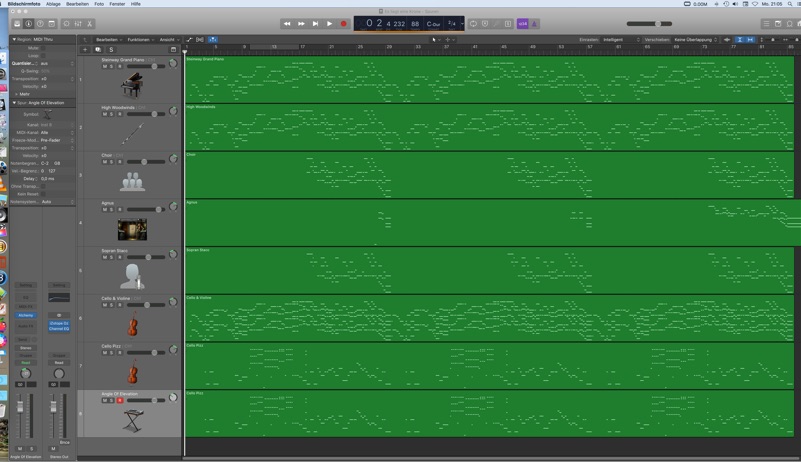Open the Quick Help question-mark button
The height and width of the screenshot is (462, 801).
[40, 24]
